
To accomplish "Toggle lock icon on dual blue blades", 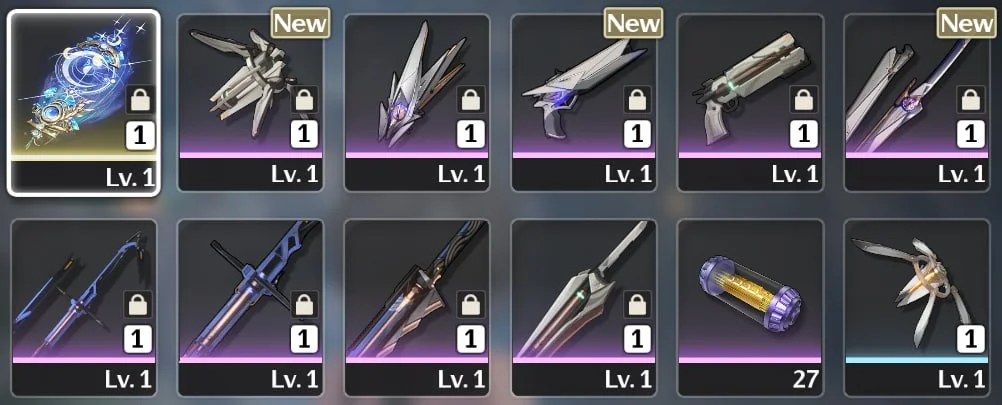I will 139,305.
